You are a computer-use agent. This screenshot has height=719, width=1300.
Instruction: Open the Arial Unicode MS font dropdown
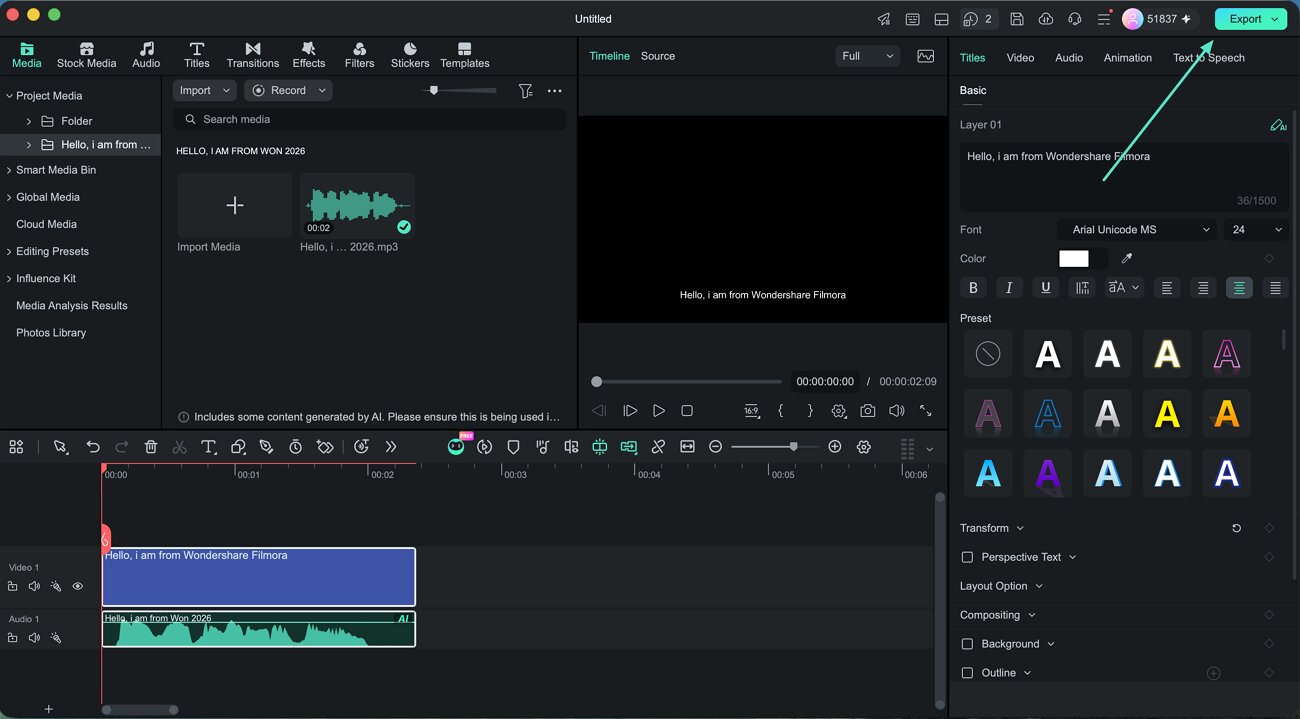(1137, 230)
